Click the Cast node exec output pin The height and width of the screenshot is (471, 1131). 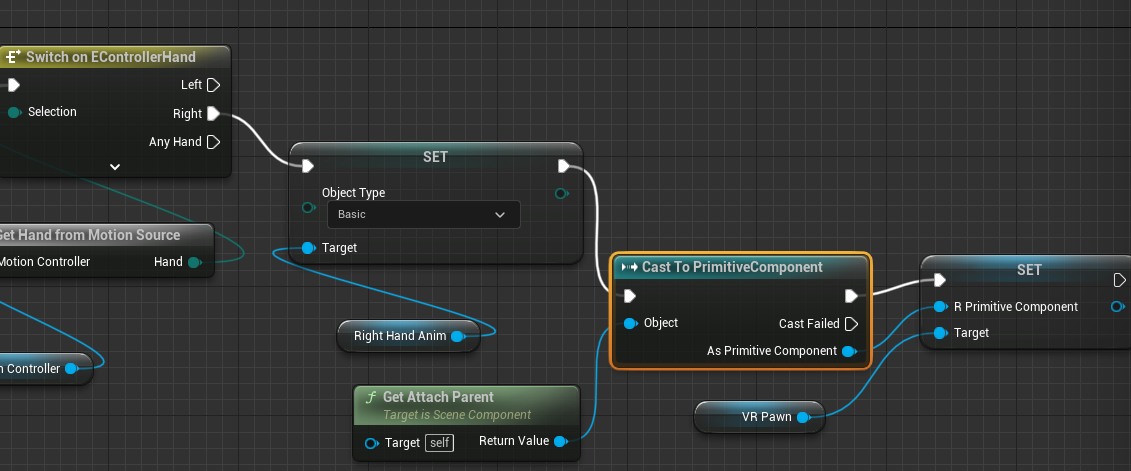click(852, 296)
